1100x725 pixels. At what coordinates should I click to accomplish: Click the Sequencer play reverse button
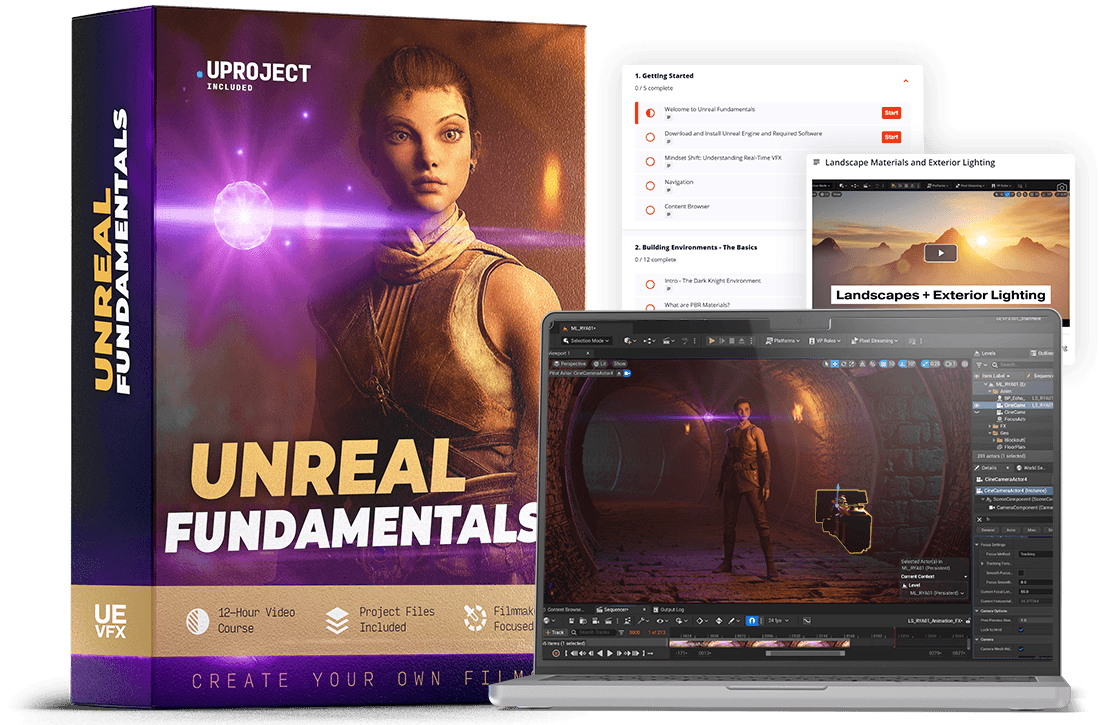(x=600, y=653)
